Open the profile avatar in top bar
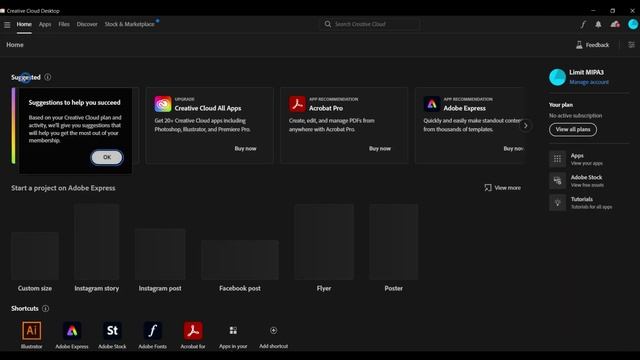 tap(633, 24)
